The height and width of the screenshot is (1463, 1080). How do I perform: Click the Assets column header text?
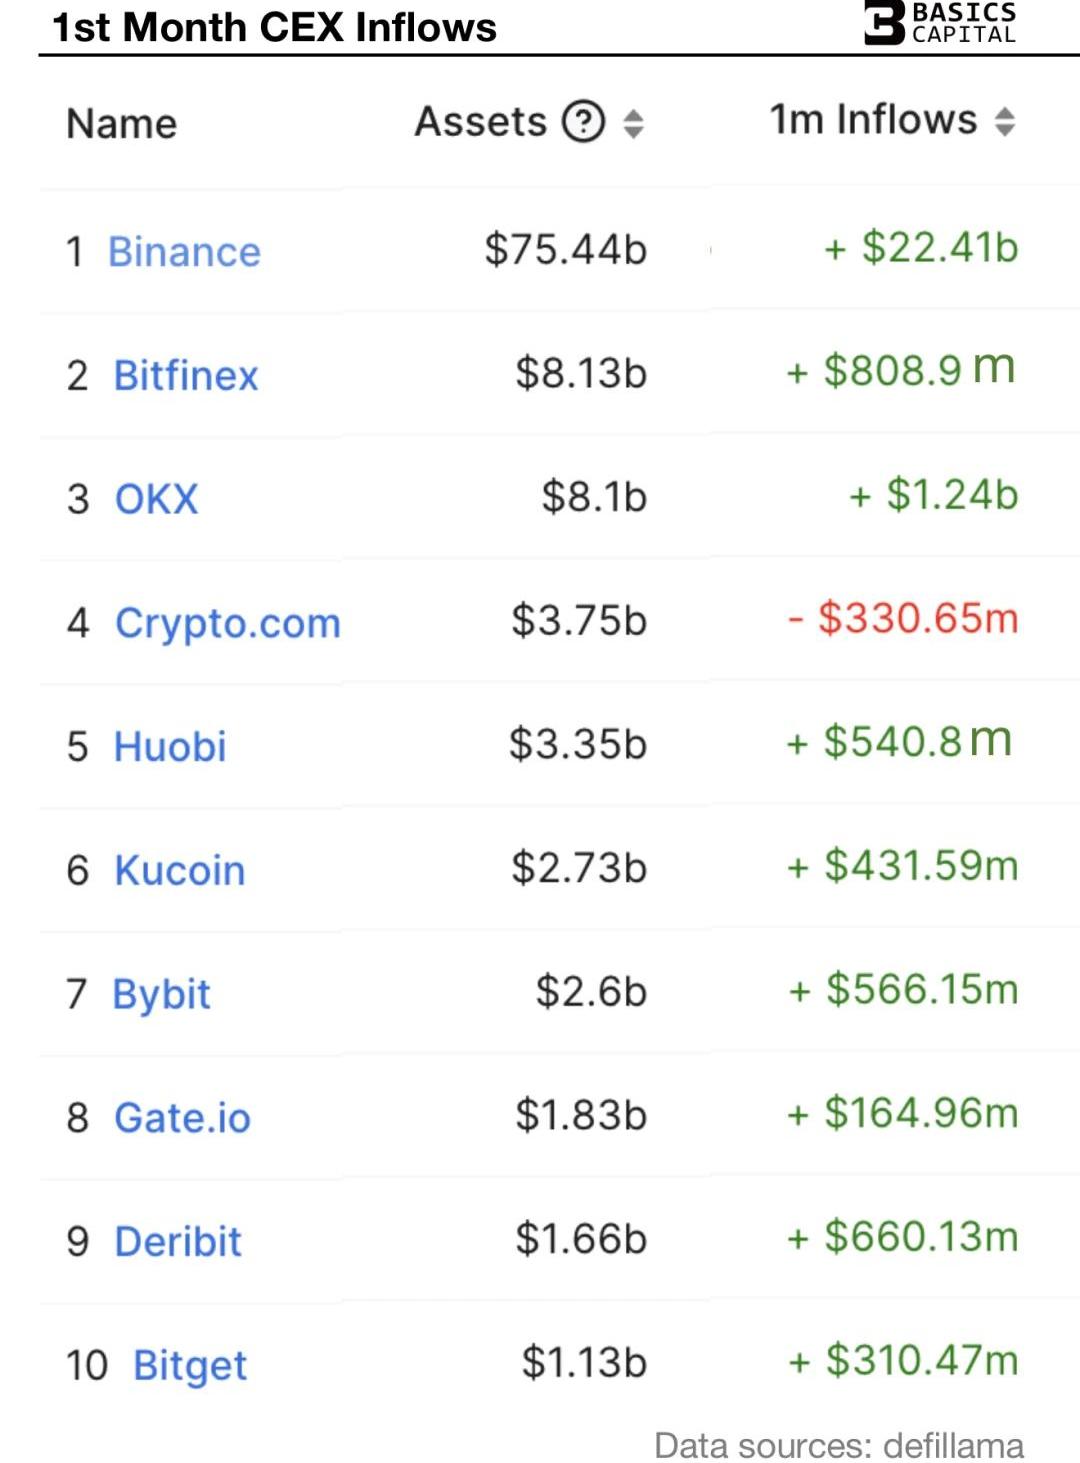481,122
